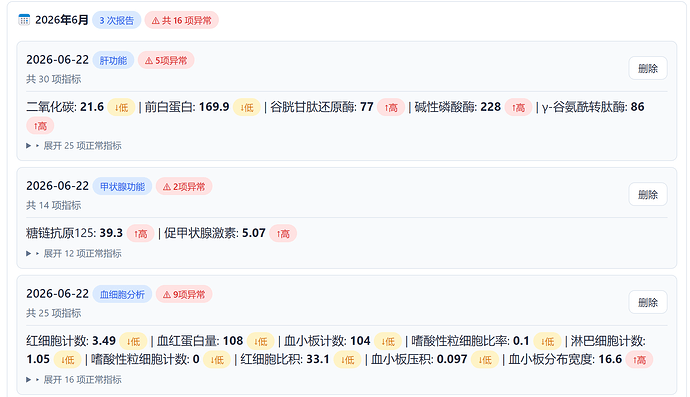Click the 嗜酸性粒细胞比率: 0.1 value

tap(470, 341)
